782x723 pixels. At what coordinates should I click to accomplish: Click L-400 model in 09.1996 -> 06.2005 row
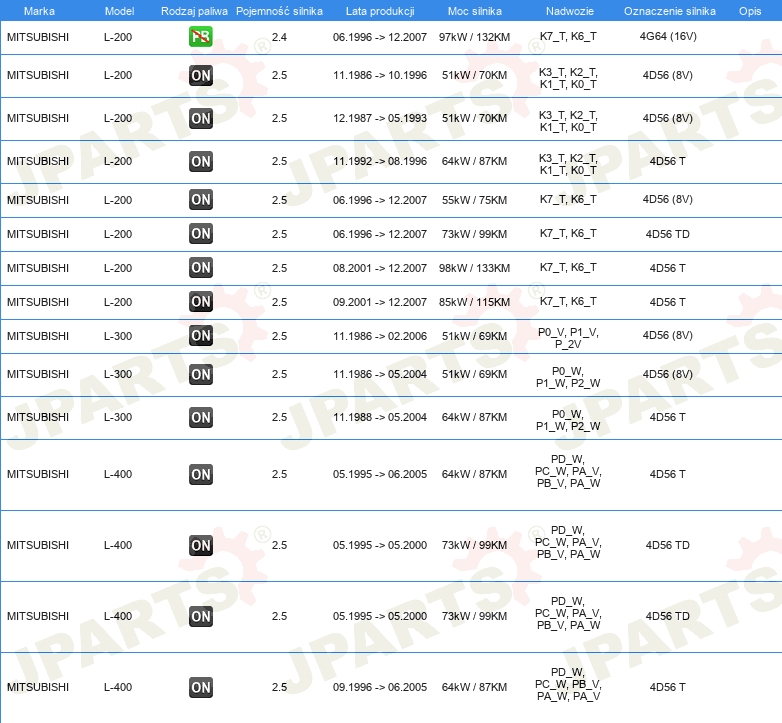tap(118, 687)
